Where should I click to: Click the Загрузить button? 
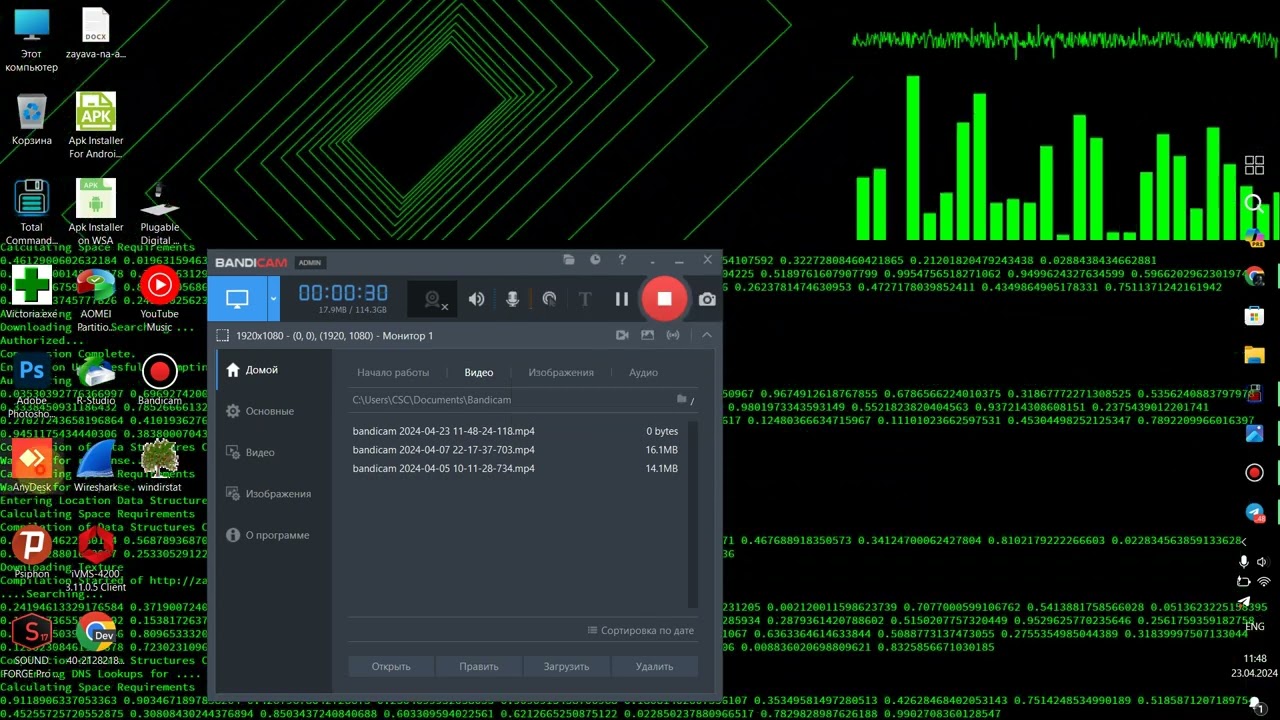pos(566,666)
